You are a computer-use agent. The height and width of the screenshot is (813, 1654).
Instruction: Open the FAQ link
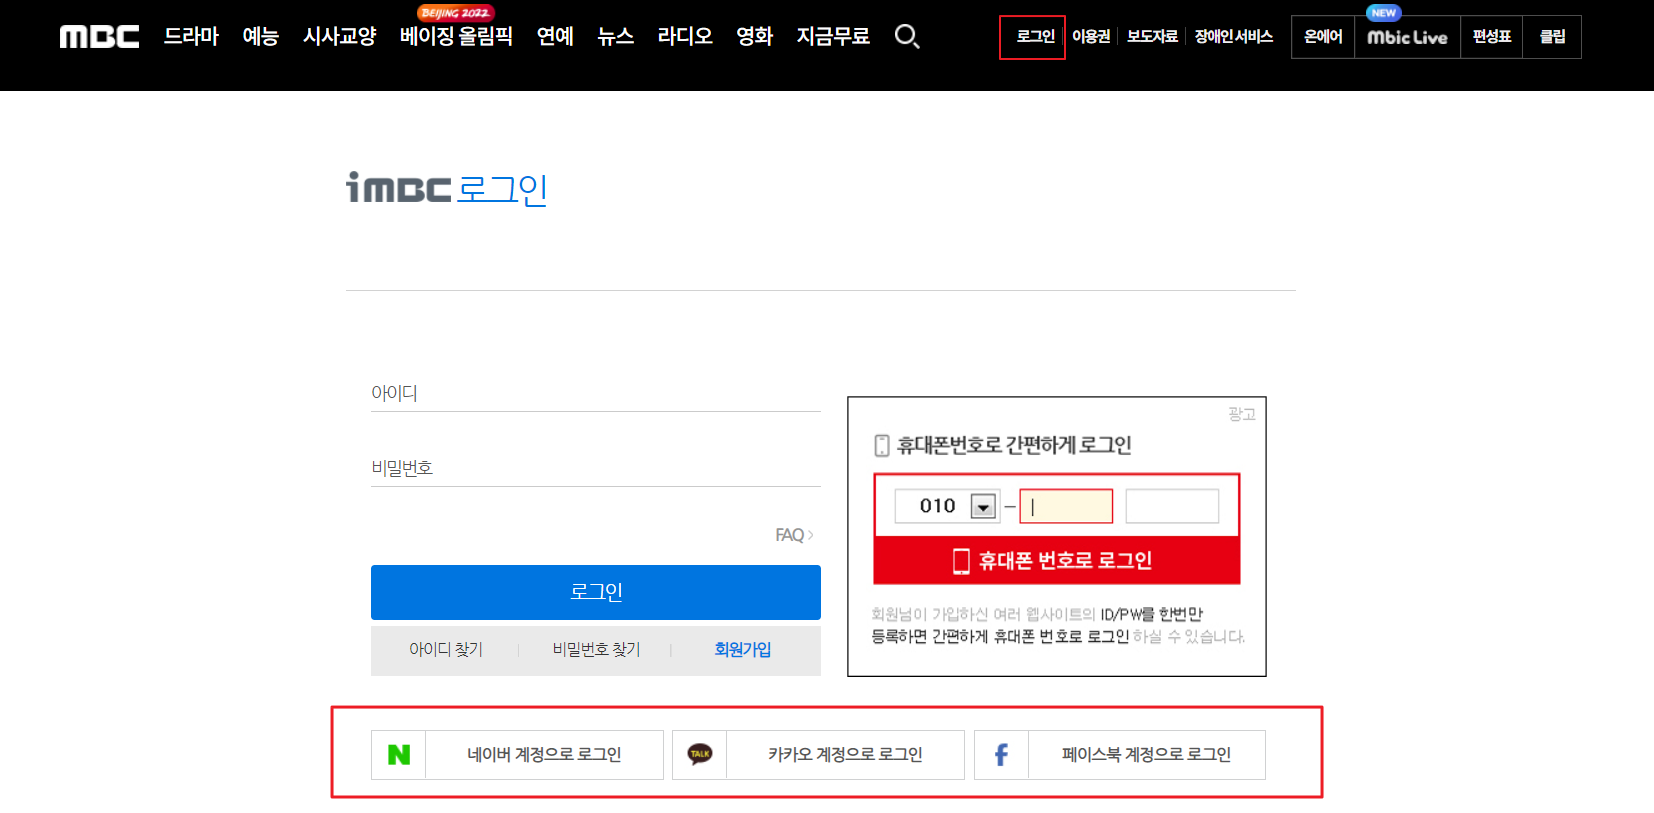pyautogui.click(x=794, y=535)
